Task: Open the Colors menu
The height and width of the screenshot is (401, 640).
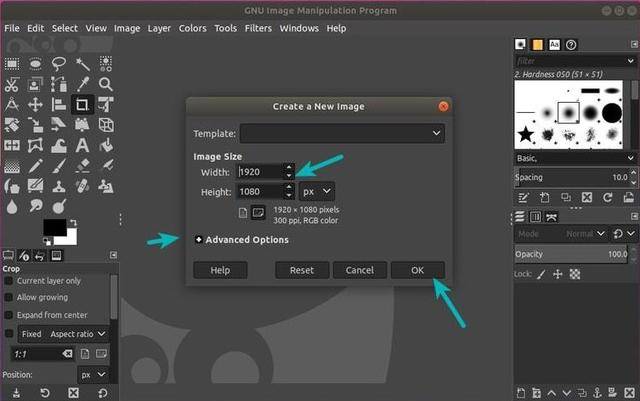Action: (x=192, y=28)
